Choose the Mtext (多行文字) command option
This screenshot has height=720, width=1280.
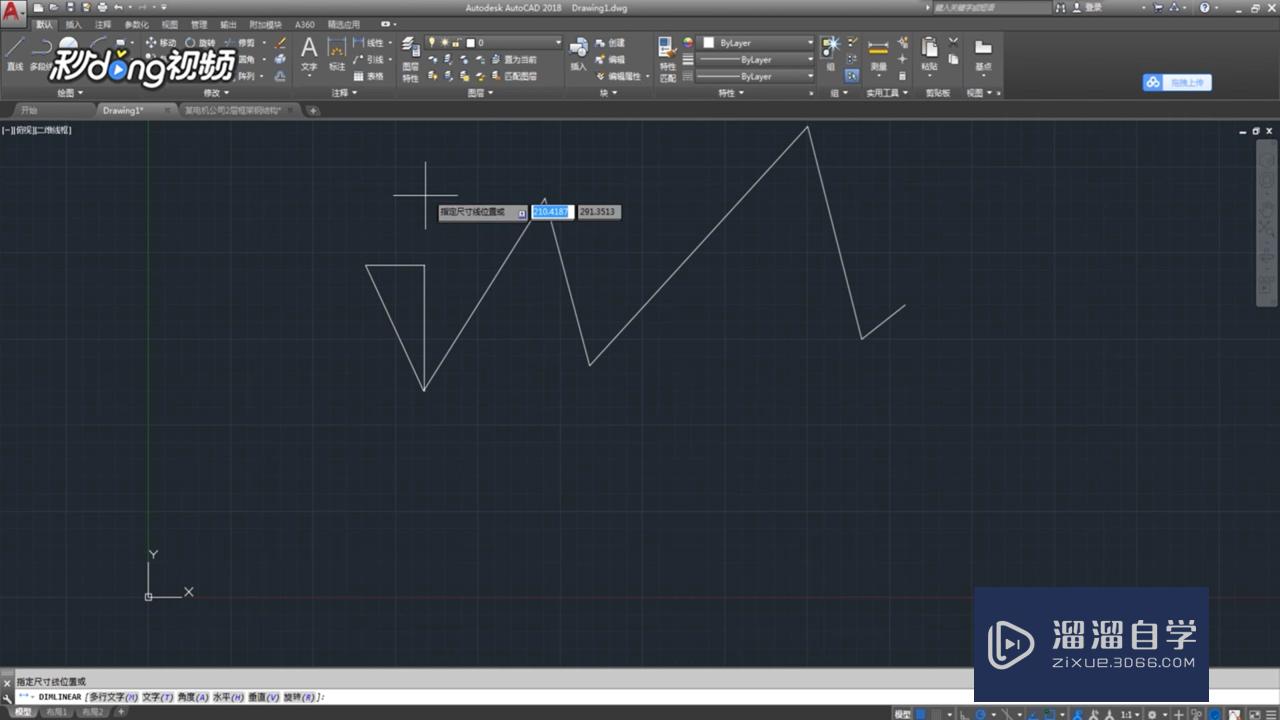click(112, 697)
